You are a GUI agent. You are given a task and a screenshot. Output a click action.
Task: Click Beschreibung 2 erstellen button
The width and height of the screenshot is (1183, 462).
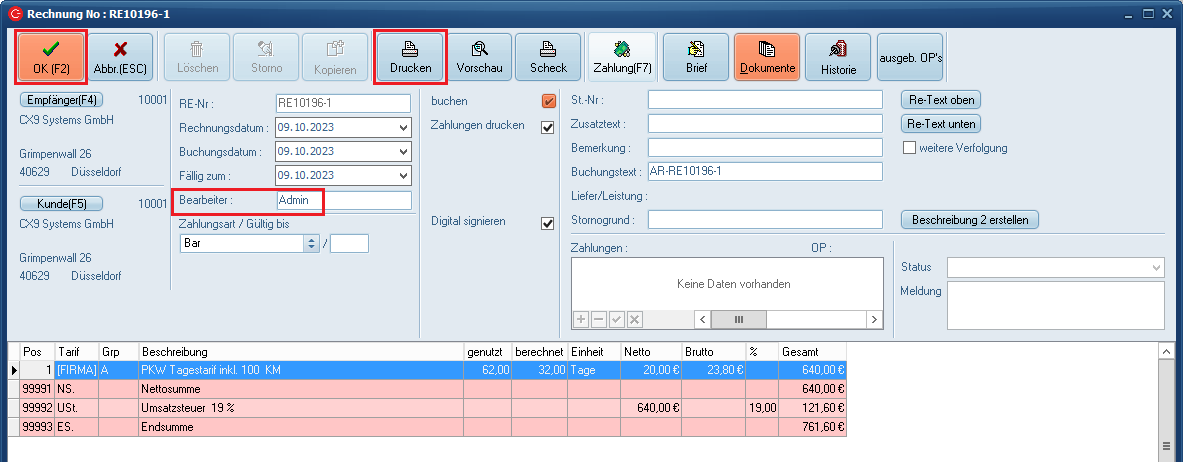tap(970, 219)
